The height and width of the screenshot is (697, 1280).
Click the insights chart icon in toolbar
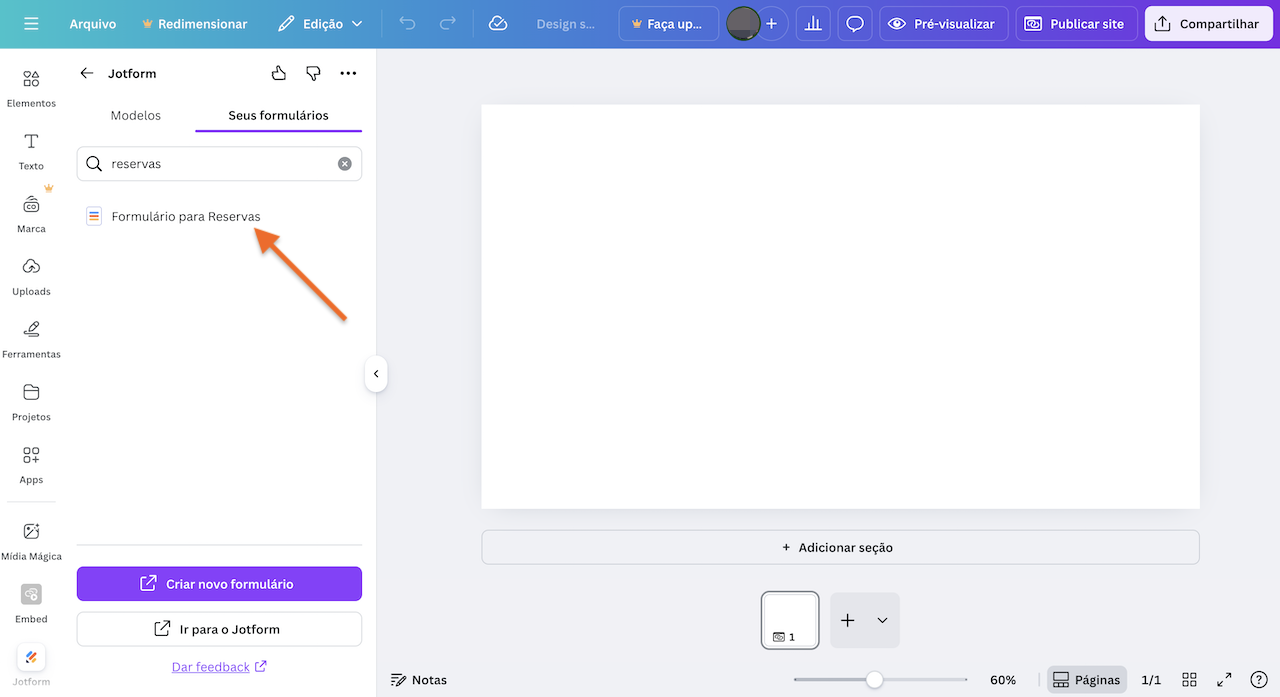[x=812, y=23]
